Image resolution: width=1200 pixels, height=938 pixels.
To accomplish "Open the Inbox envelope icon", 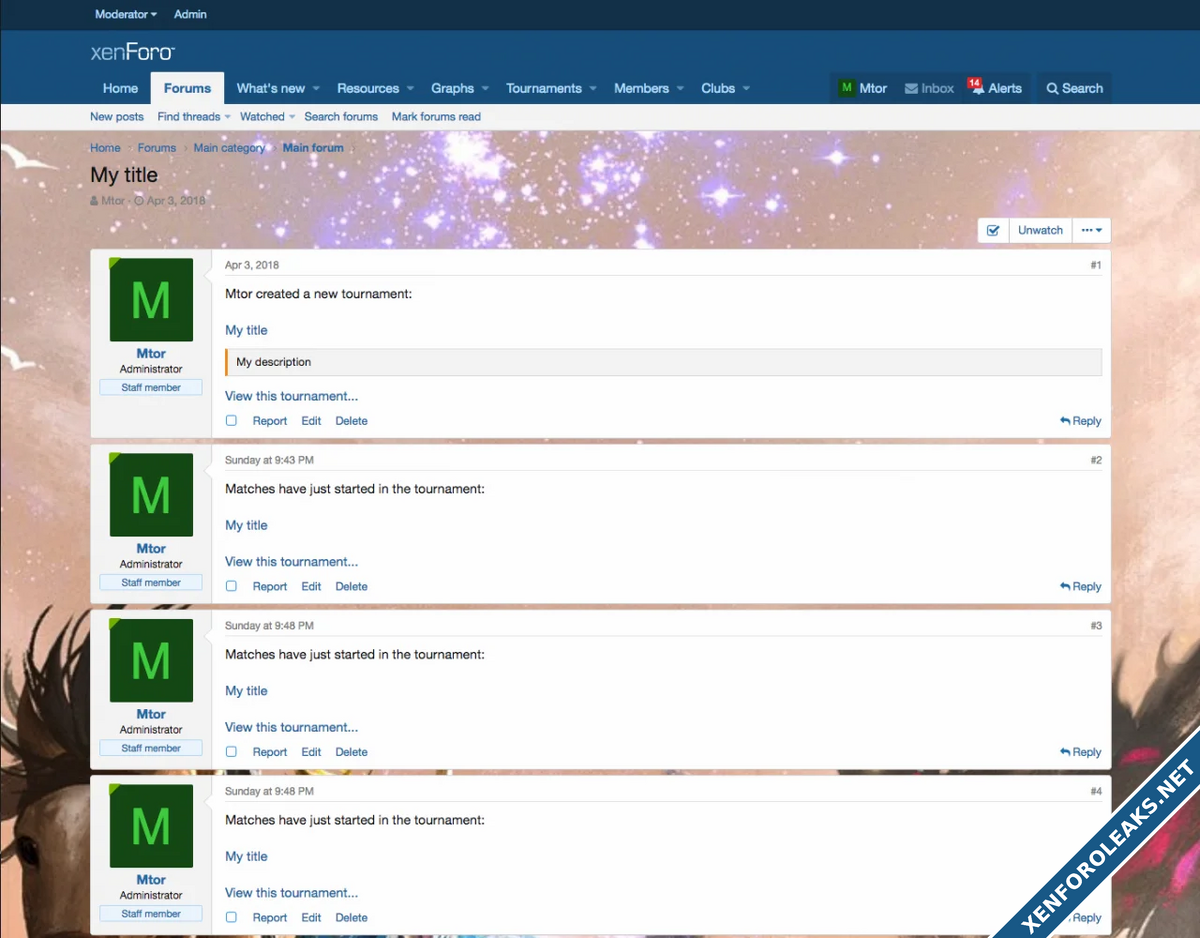I will point(911,88).
